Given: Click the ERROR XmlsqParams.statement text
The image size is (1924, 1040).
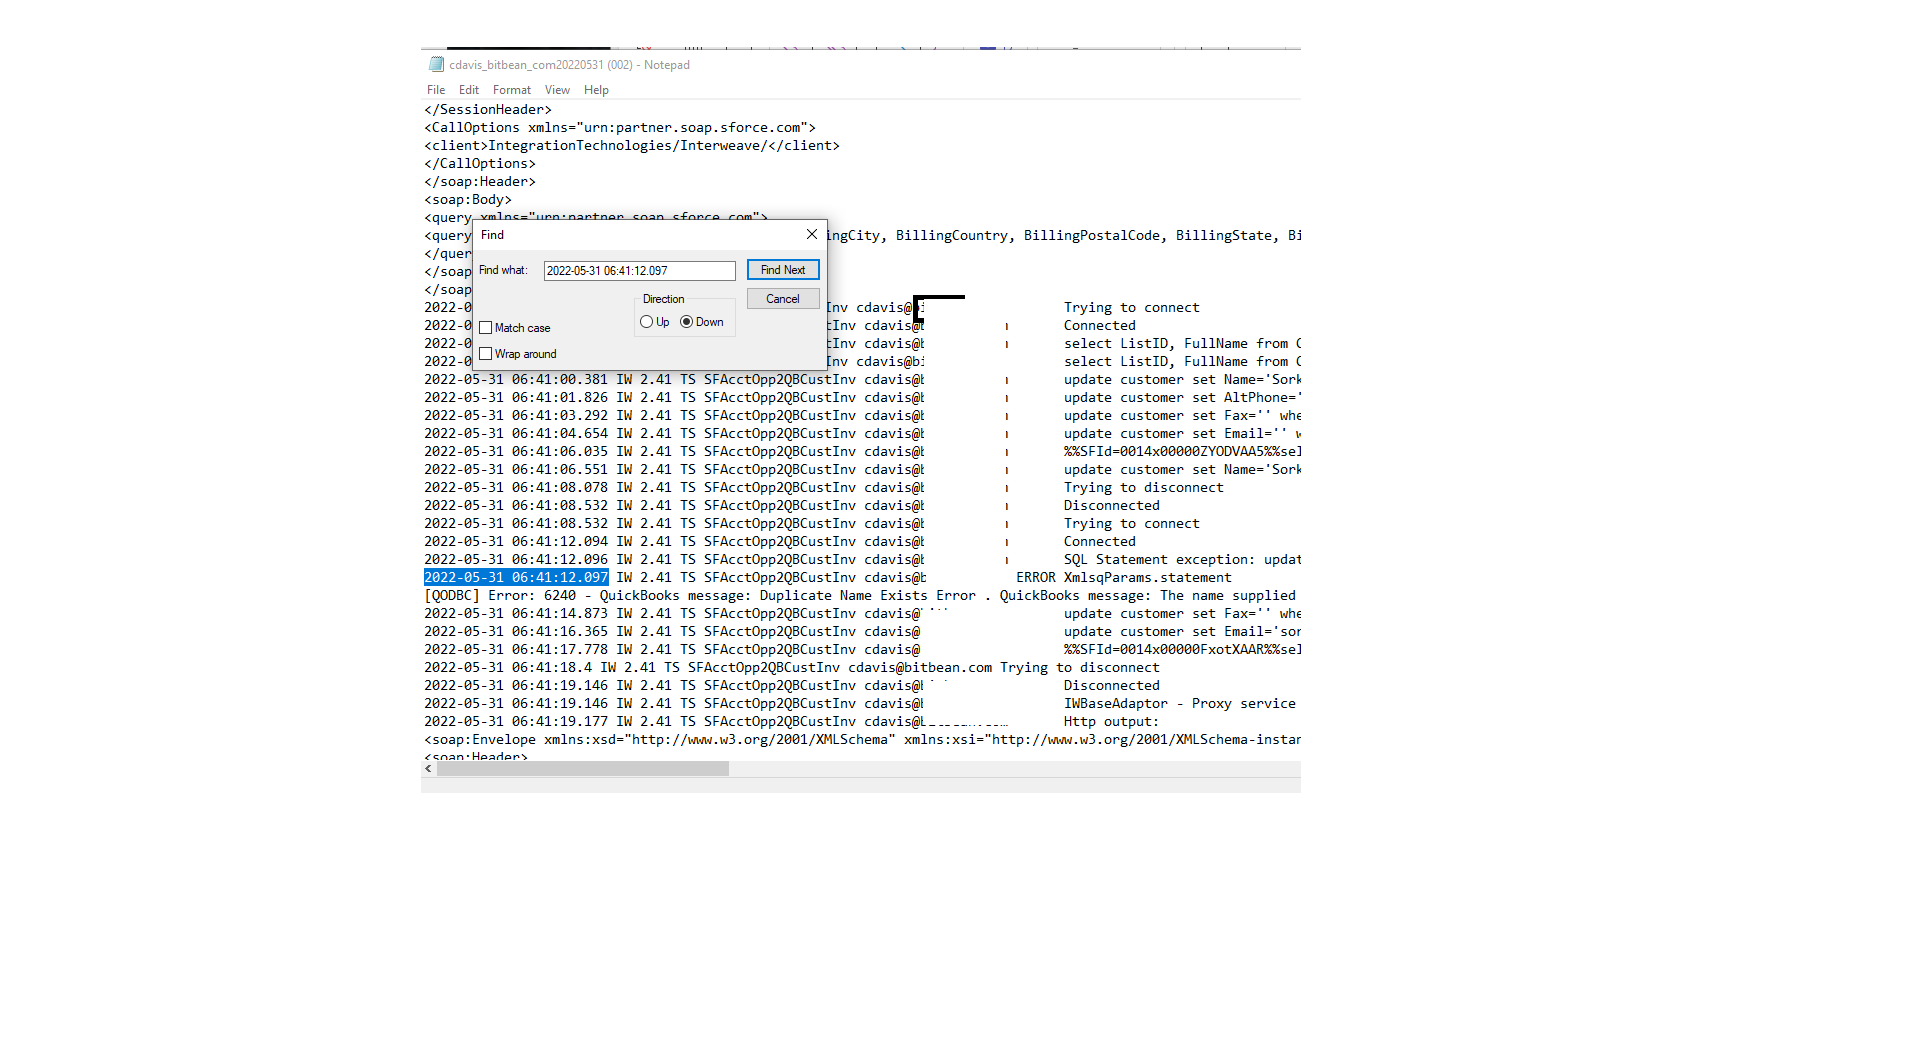Looking at the screenshot, I should click(x=1124, y=578).
